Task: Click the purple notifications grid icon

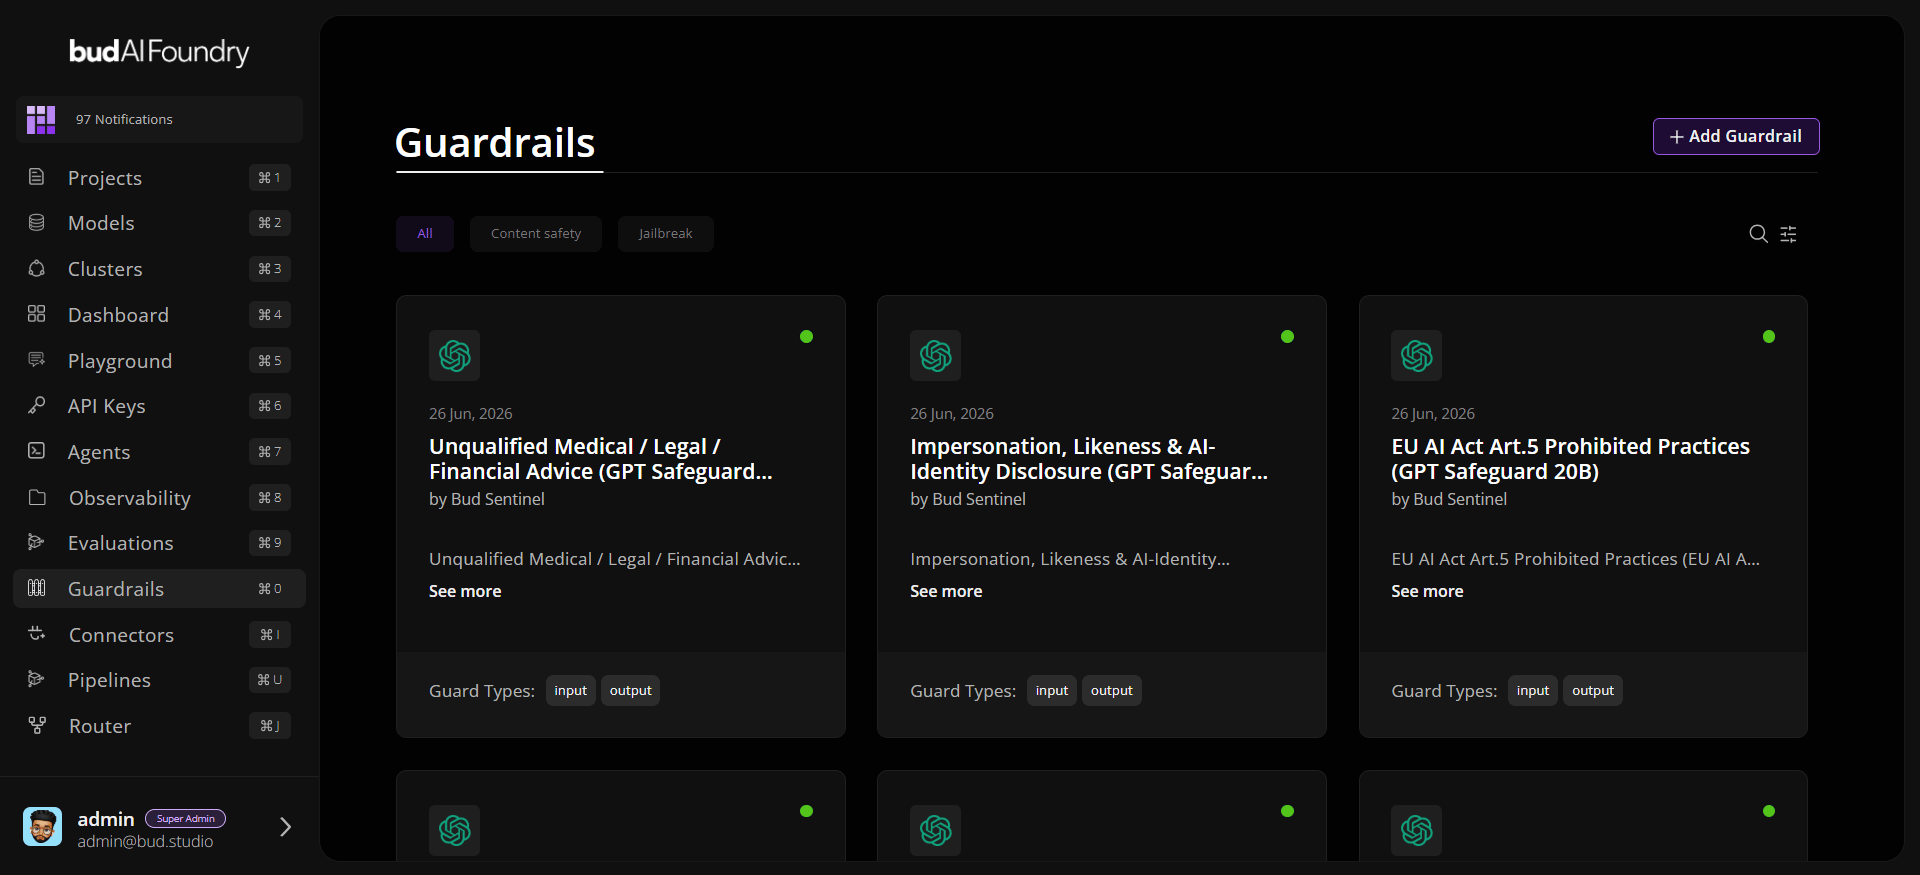Action: click(41, 119)
